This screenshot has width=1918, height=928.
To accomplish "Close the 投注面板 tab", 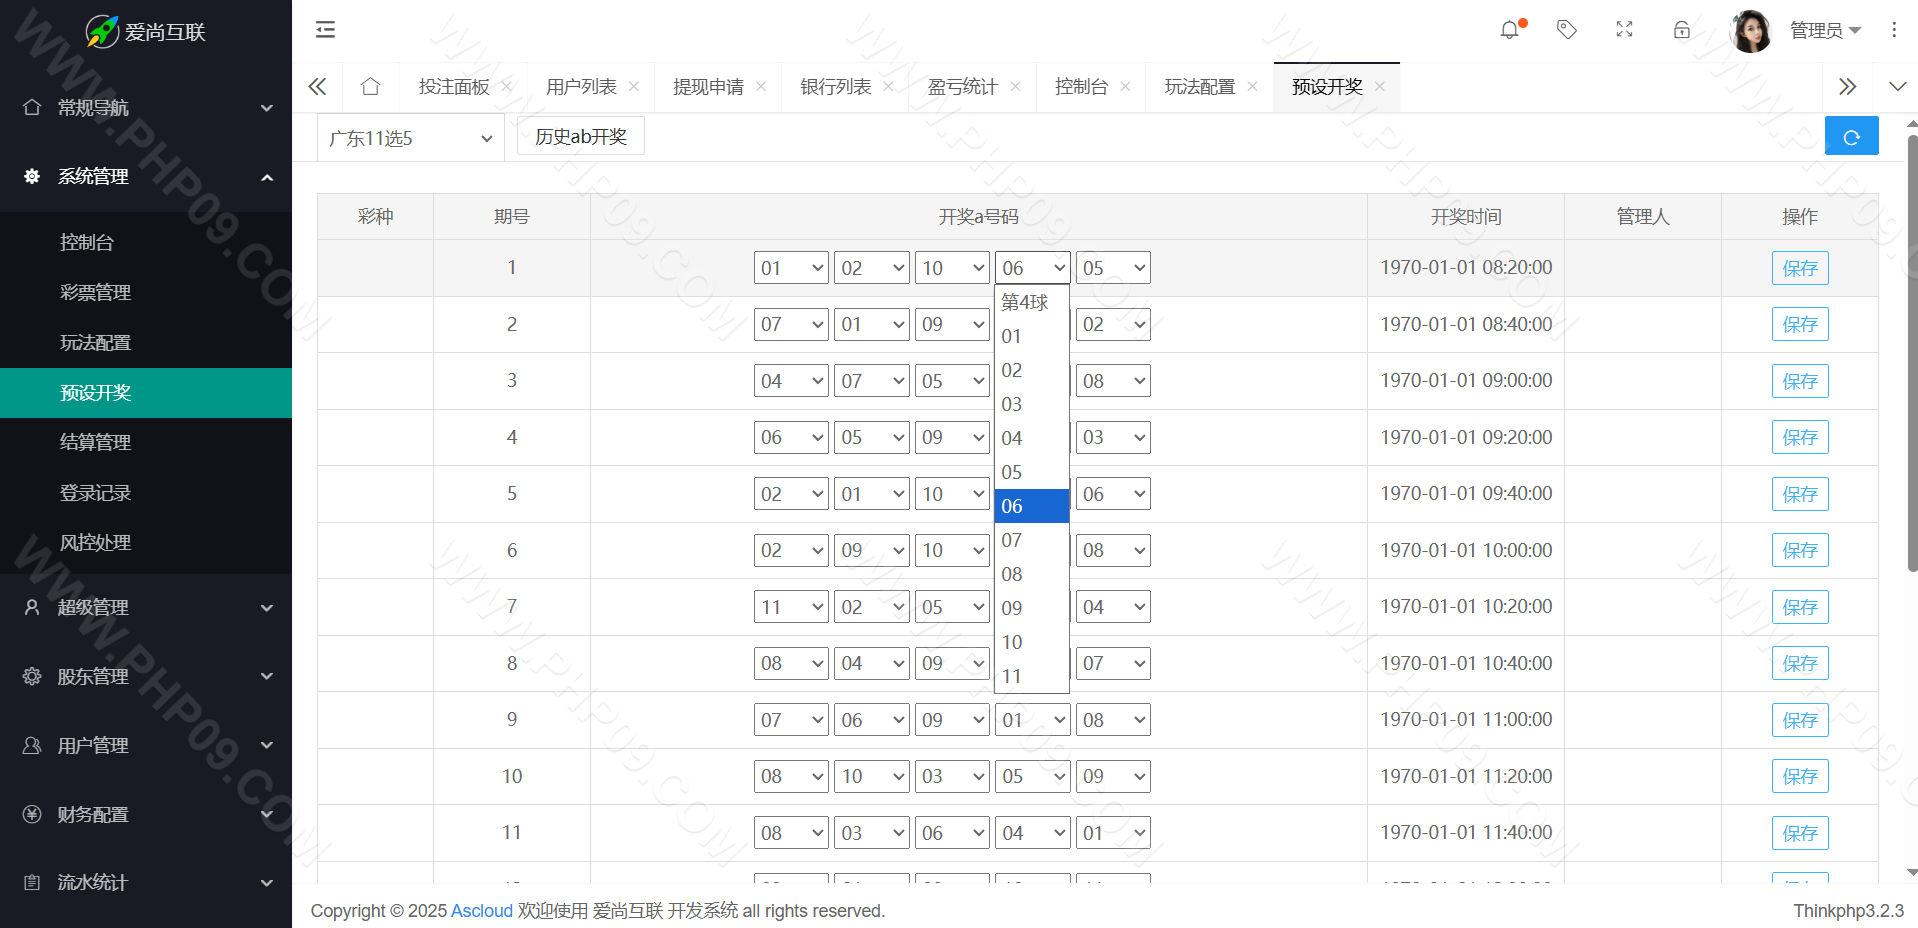I will 507,87.
